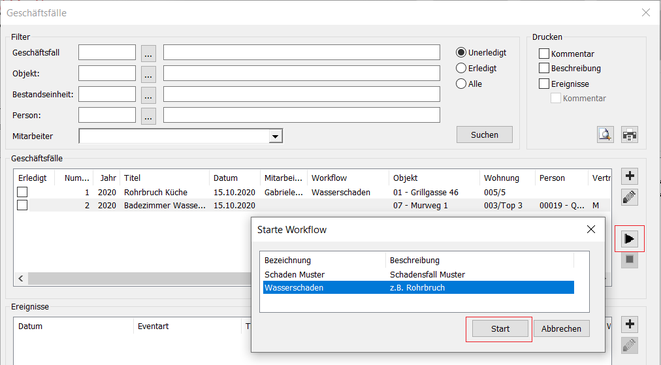Open Person lookup ellipsis button

click(x=148, y=116)
